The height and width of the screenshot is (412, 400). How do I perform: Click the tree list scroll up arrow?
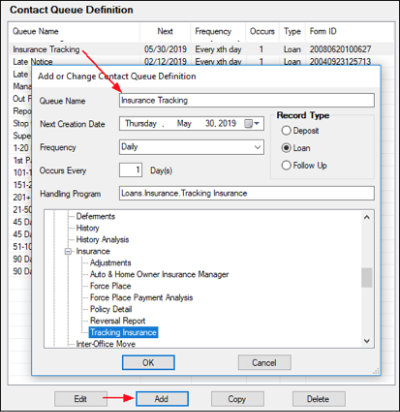(367, 217)
